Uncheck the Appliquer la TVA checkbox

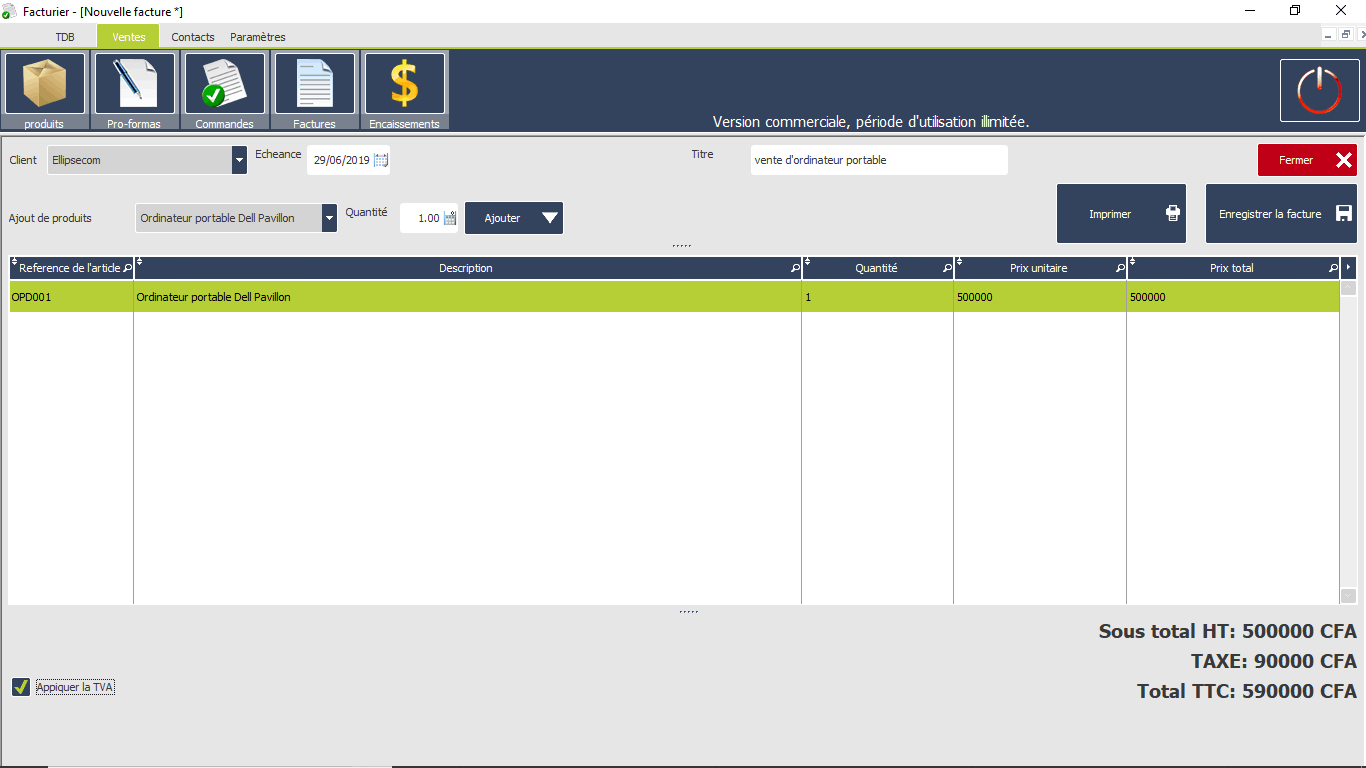[21, 687]
